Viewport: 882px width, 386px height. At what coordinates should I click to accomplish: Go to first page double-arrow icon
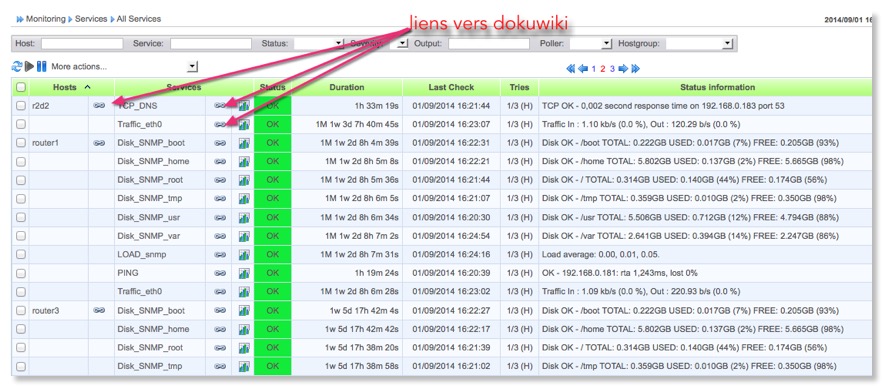pyautogui.click(x=570, y=69)
